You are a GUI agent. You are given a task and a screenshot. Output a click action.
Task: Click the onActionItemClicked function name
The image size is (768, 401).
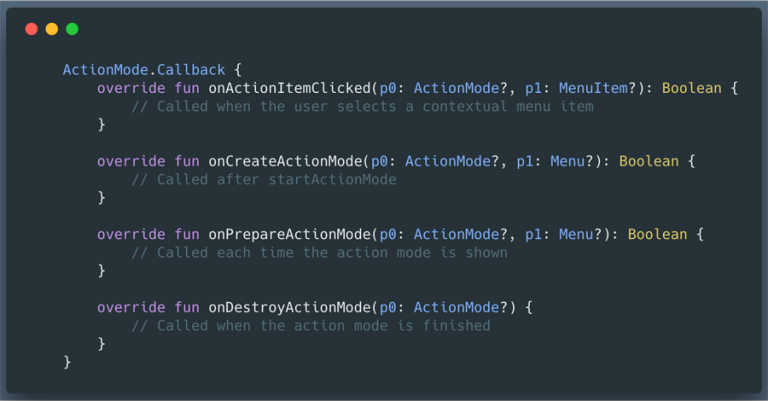click(277, 88)
